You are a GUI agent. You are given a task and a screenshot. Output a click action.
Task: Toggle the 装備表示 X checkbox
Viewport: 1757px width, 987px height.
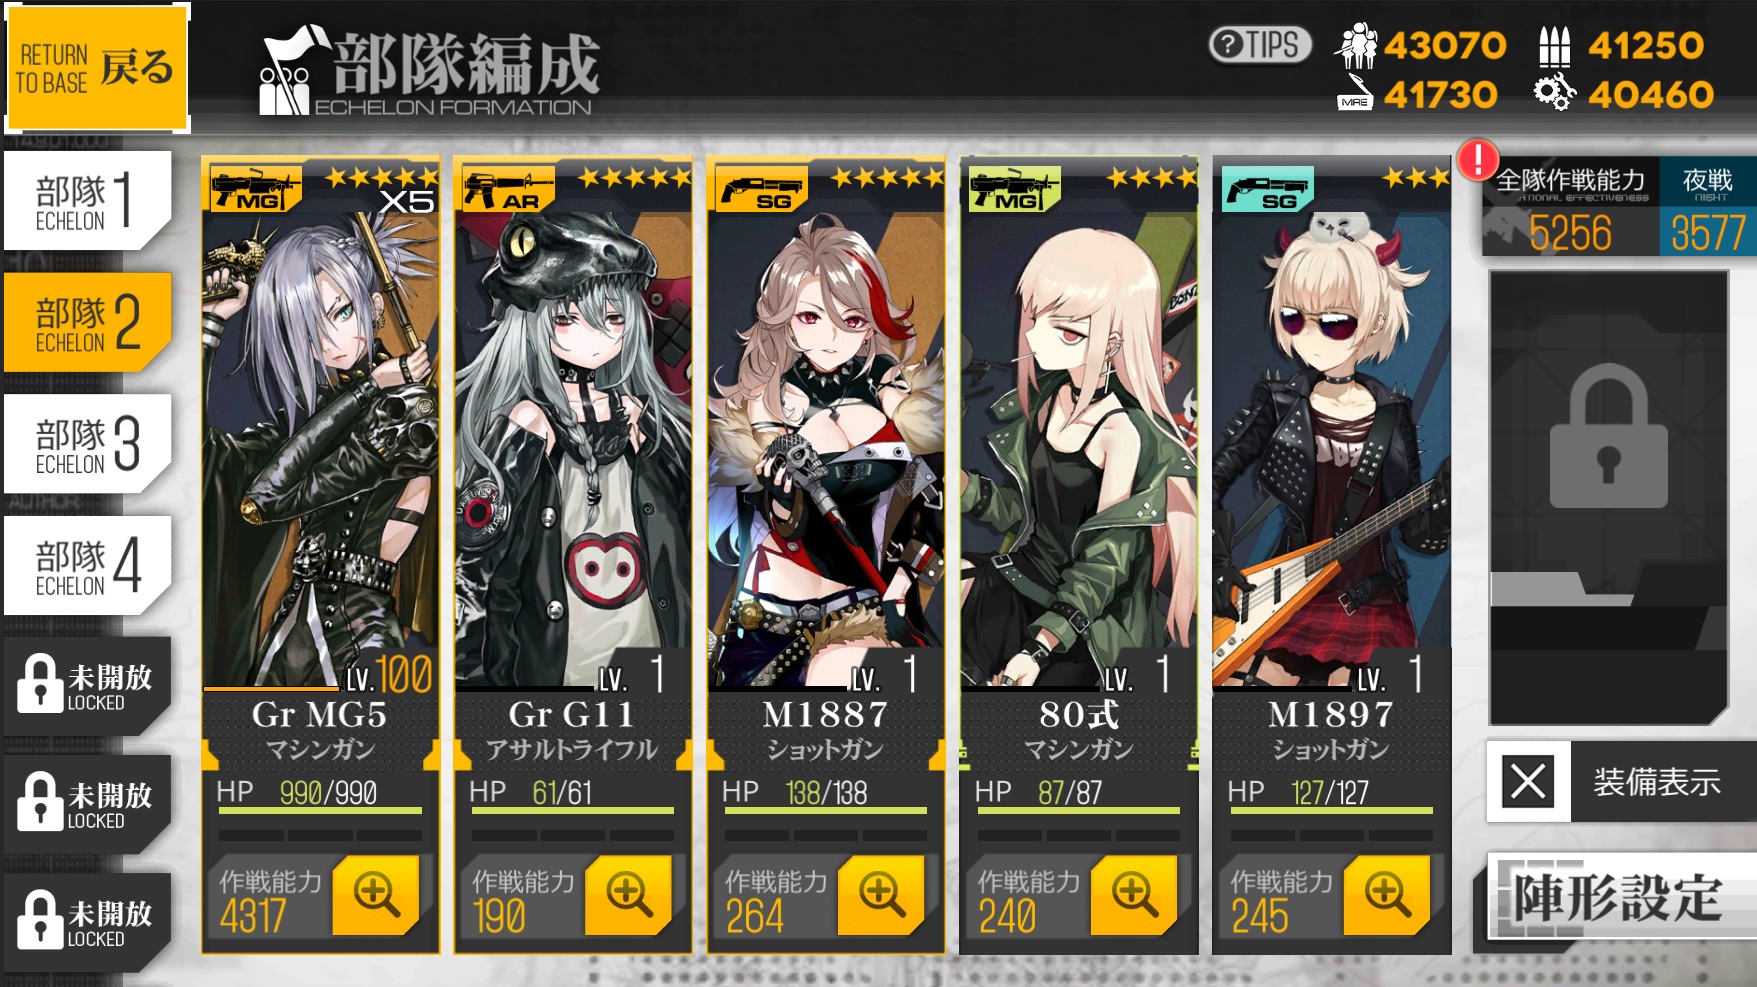tap(1528, 781)
